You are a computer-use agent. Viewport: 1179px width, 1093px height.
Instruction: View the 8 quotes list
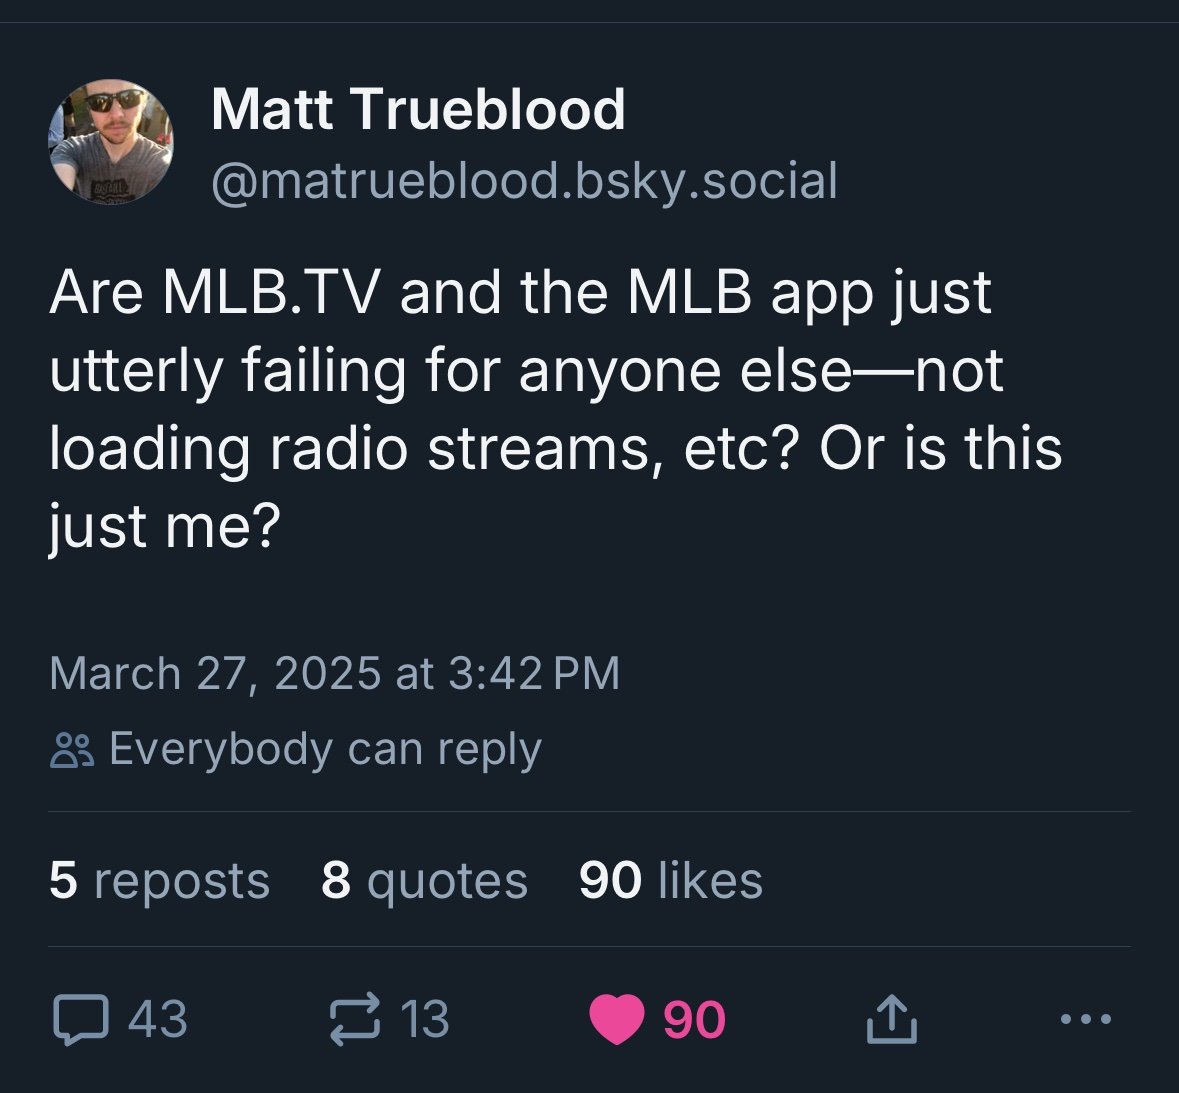click(x=424, y=881)
